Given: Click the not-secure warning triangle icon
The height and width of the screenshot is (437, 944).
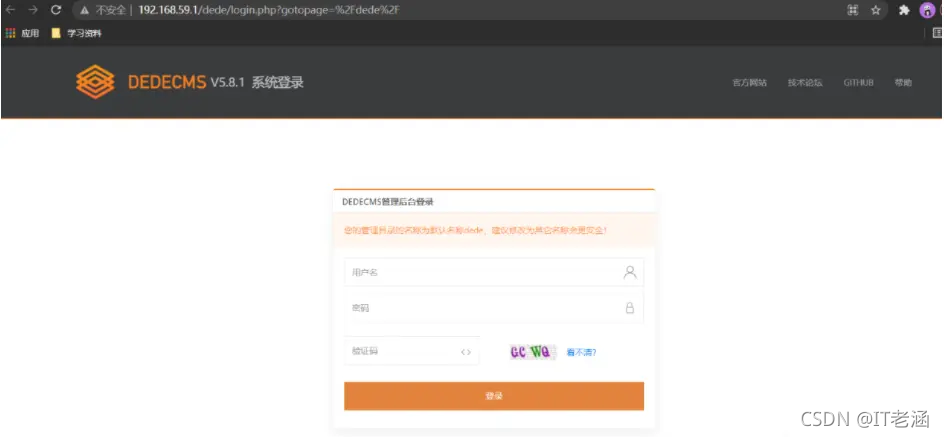Looking at the screenshot, I should tap(85, 10).
